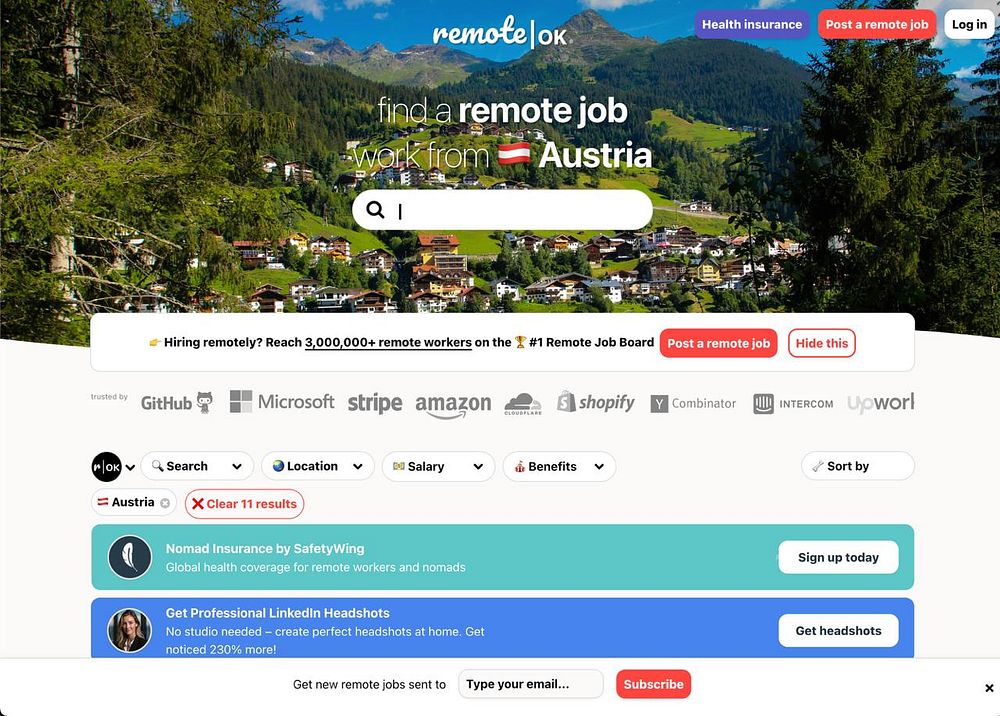Click the round r|OK logo beside filters
The image size is (1000, 716).
pyautogui.click(x=107, y=467)
